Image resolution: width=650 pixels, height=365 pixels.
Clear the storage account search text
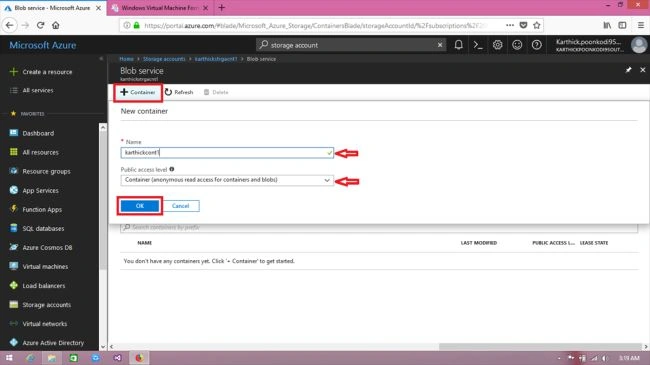pyautogui.click(x=440, y=45)
